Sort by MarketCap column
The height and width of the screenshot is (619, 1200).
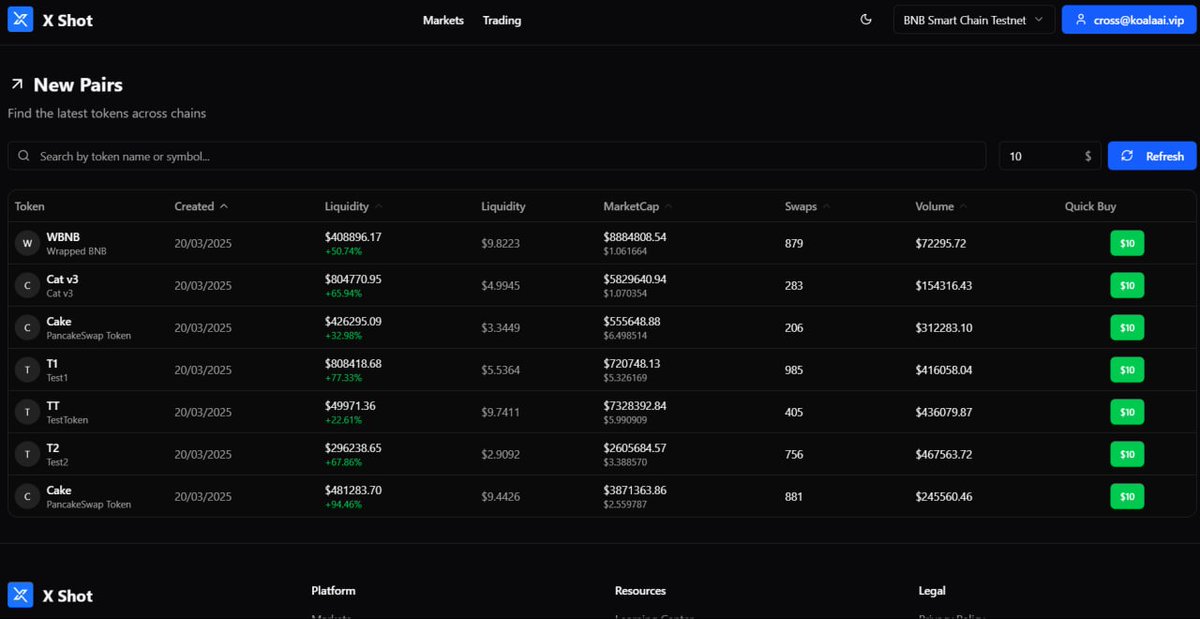coord(638,206)
